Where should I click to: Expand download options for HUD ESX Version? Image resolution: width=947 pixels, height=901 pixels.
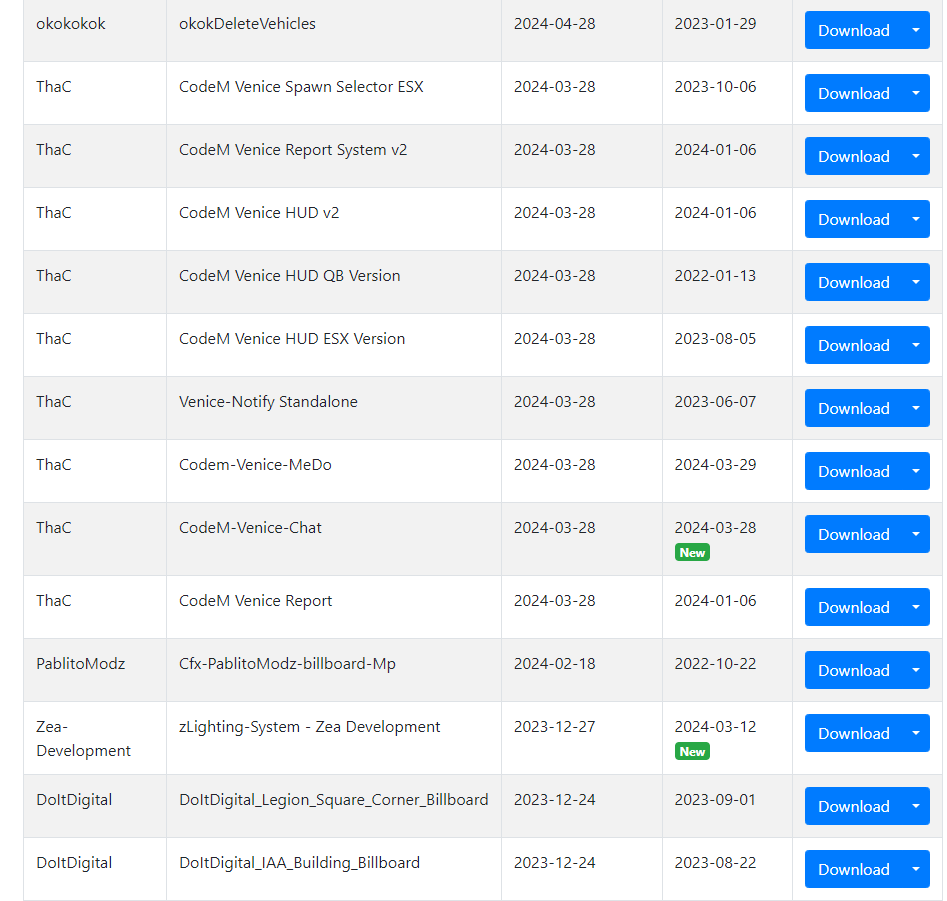916,345
